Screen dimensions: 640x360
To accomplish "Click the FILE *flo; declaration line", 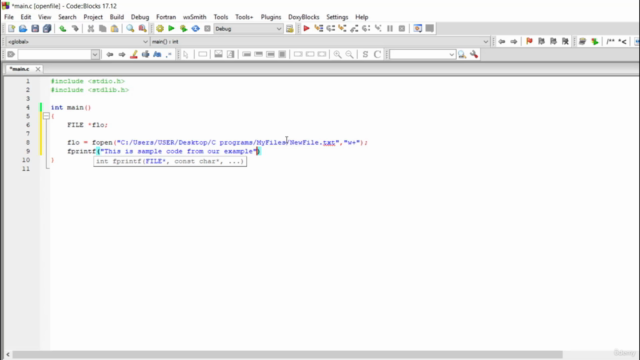I will pos(87,125).
